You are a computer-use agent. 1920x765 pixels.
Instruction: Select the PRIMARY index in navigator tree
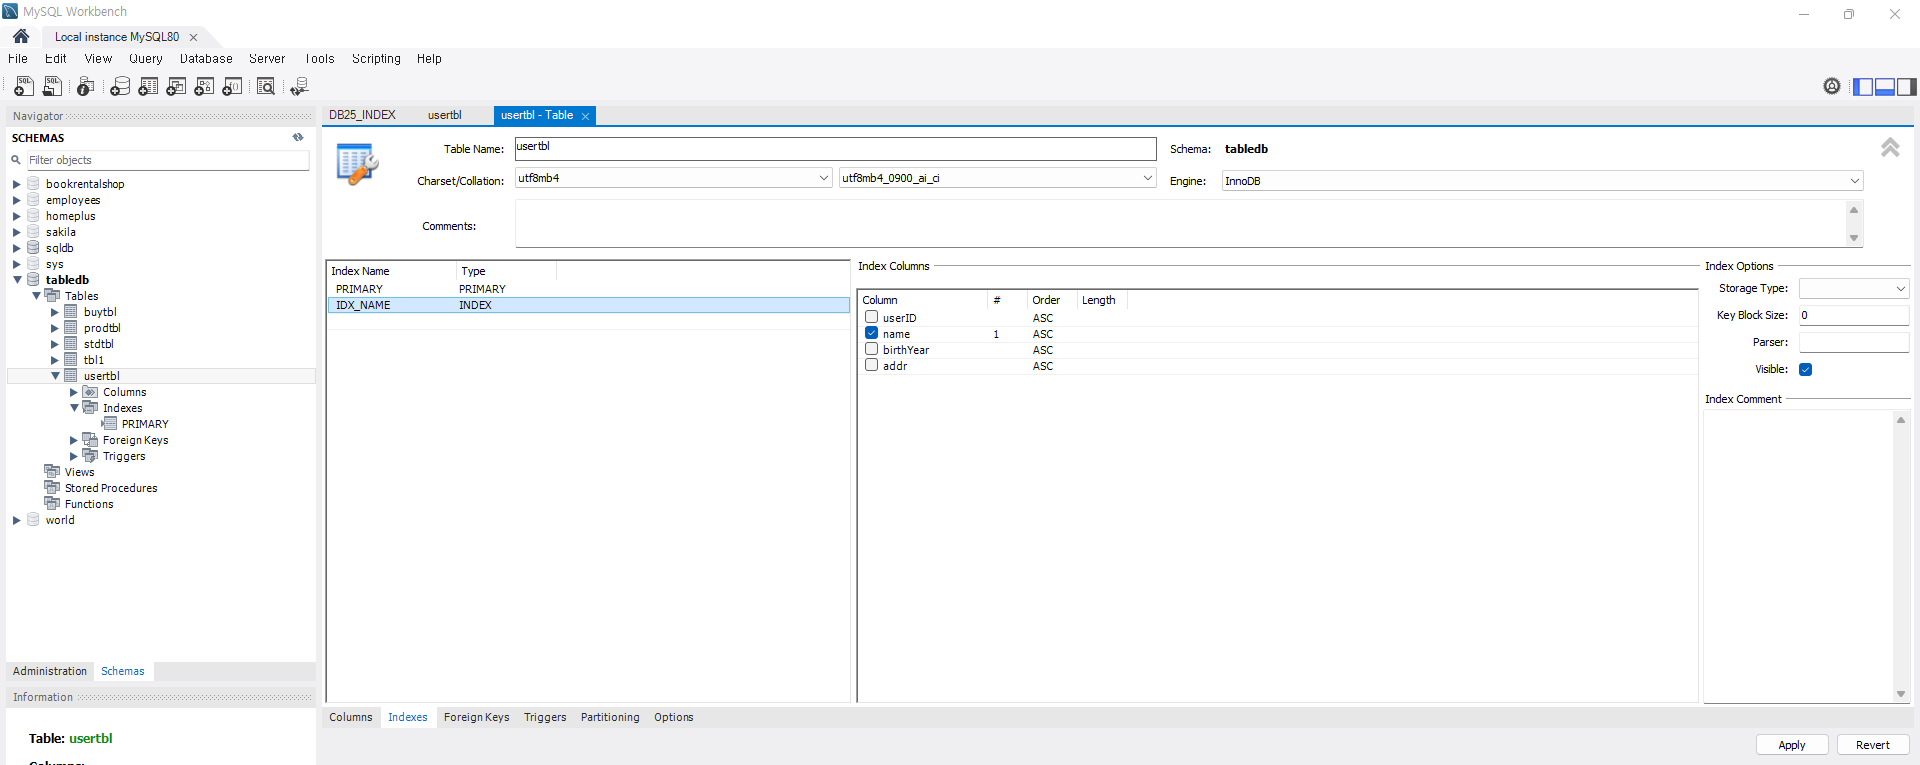[145, 424]
